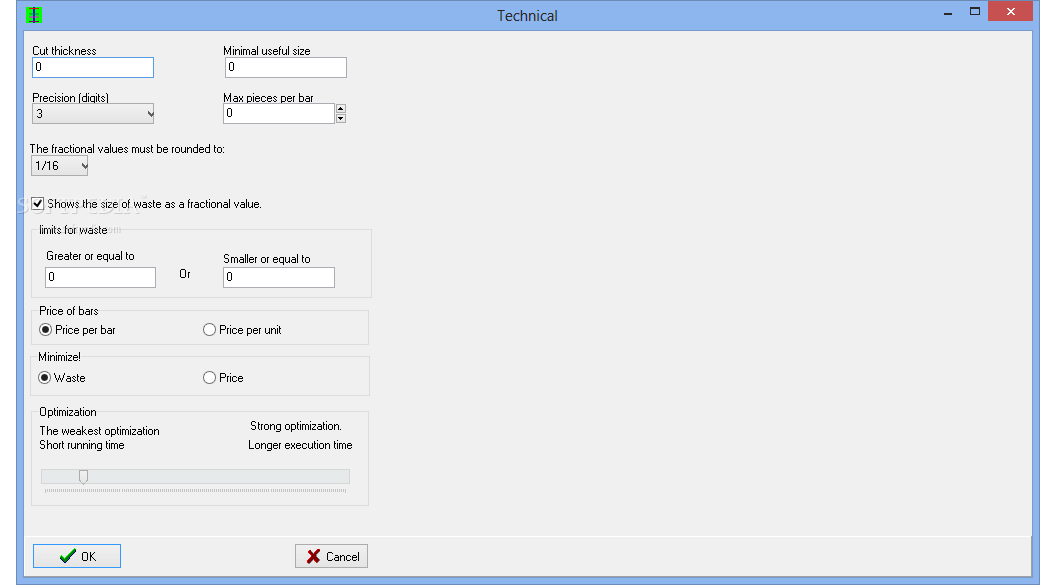1040x585 pixels.
Task: Click the Optimization slider thumb
Action: [84, 477]
